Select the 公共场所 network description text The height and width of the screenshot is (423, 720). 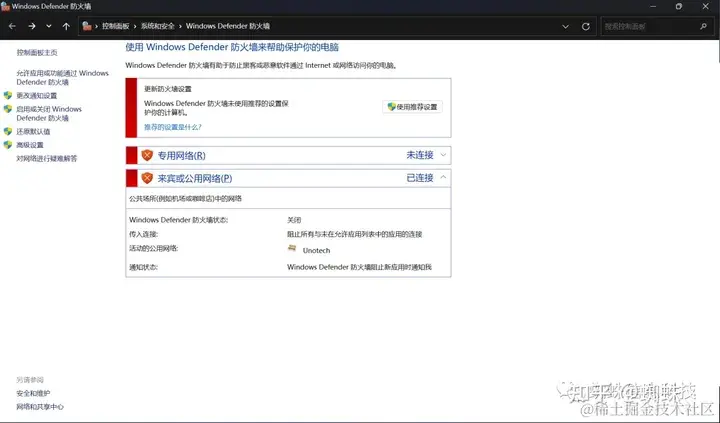coord(186,199)
